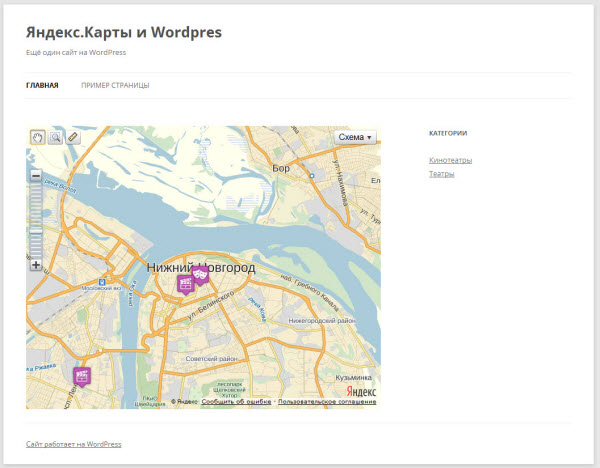
Task: Open the Театры category link
Action: point(441,174)
